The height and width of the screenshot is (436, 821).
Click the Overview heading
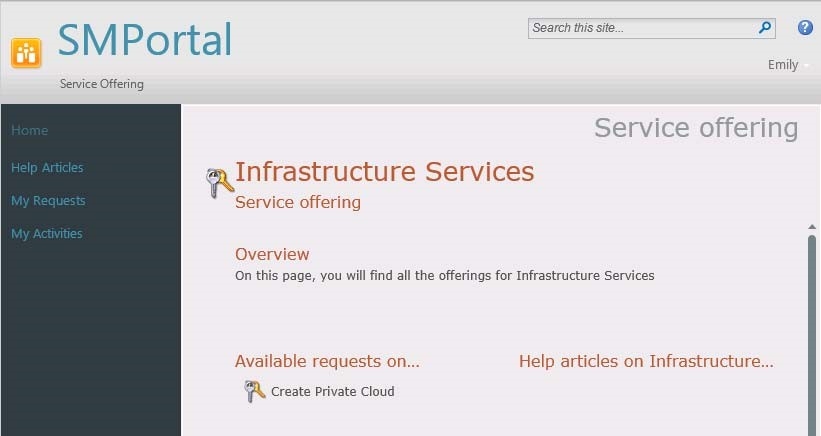272,254
